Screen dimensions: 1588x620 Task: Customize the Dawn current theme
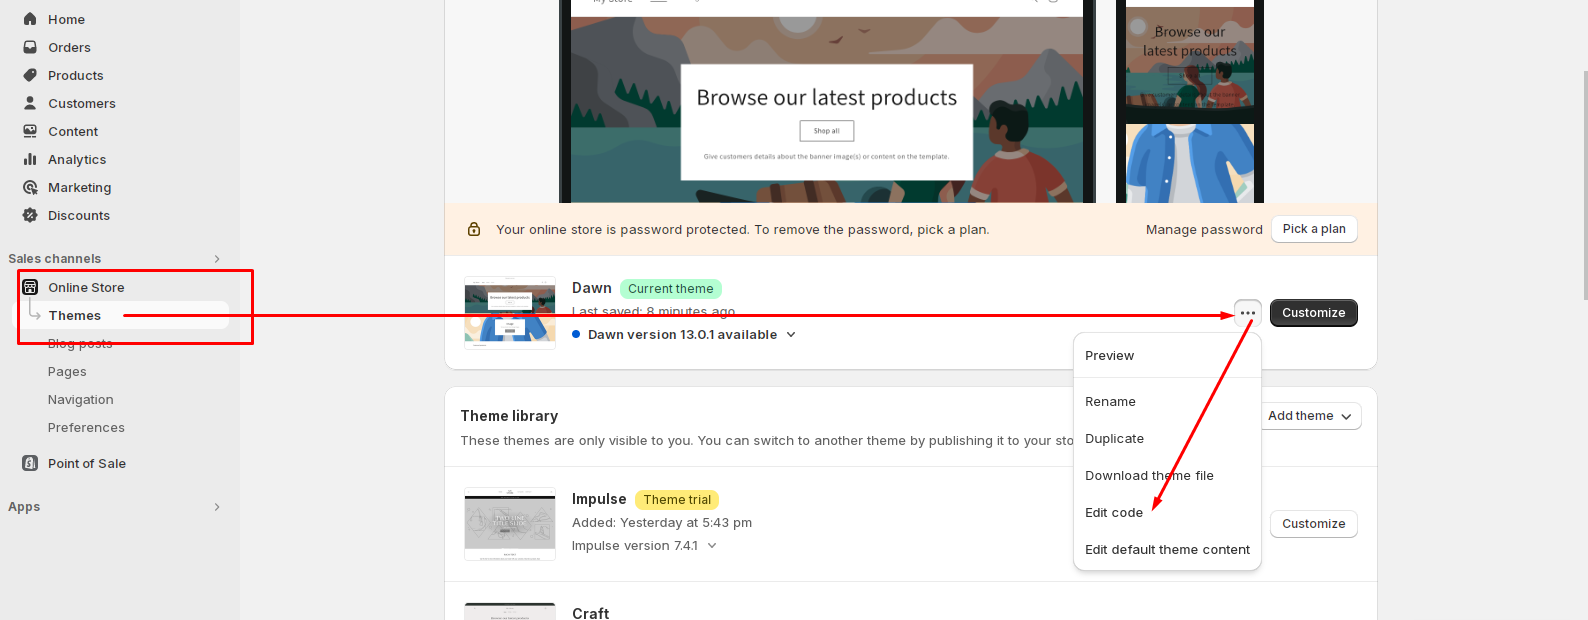pos(1314,313)
